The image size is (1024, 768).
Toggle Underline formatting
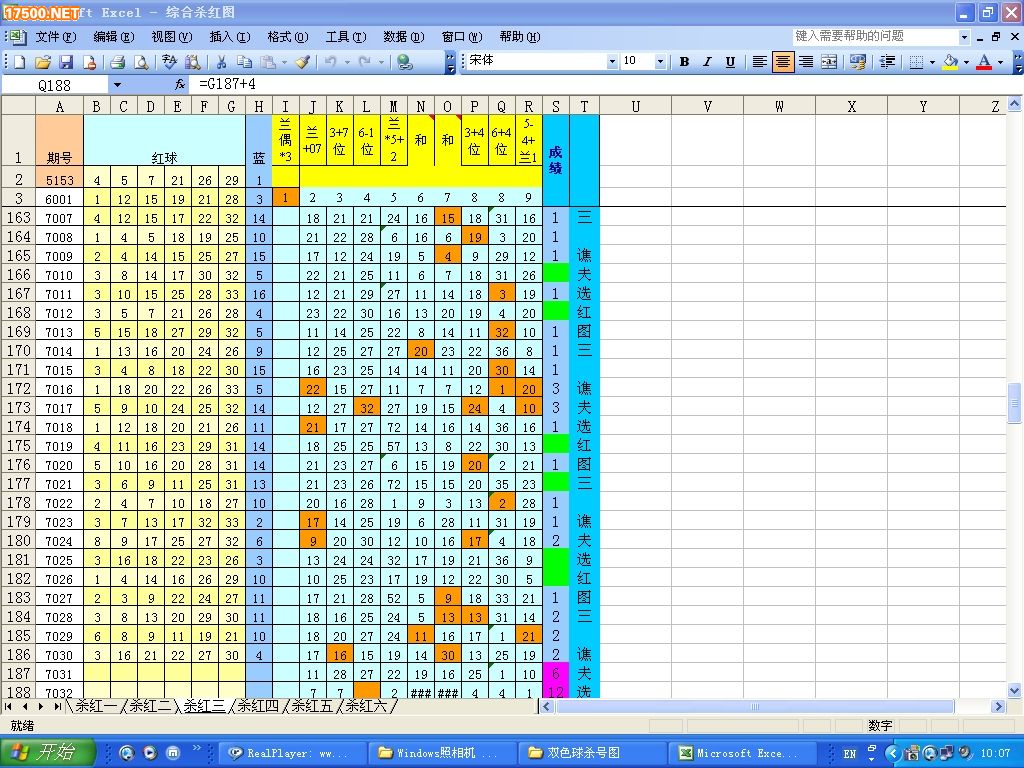click(x=730, y=62)
